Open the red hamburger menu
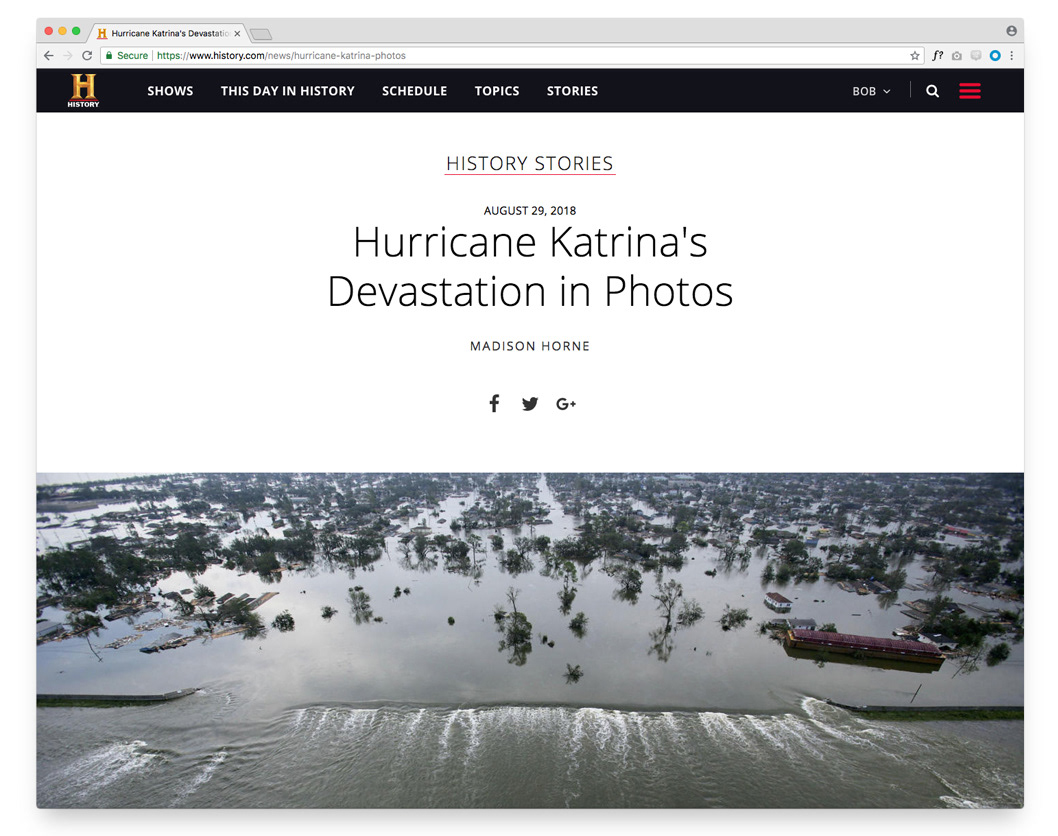1058x836 pixels. 970,90
